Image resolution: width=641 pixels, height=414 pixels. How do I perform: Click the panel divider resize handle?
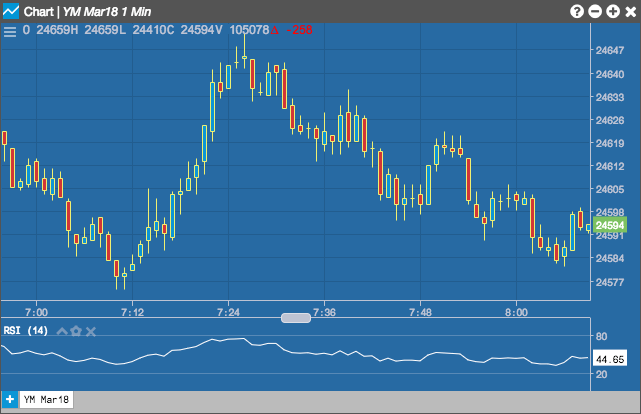[296, 318]
